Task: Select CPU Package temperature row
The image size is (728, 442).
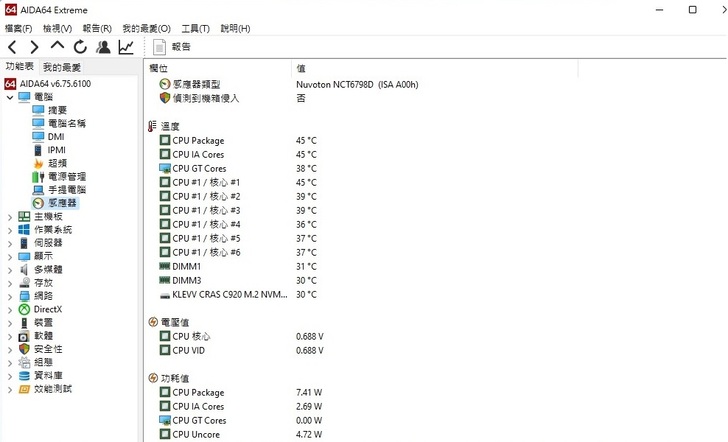Action: coord(239,140)
